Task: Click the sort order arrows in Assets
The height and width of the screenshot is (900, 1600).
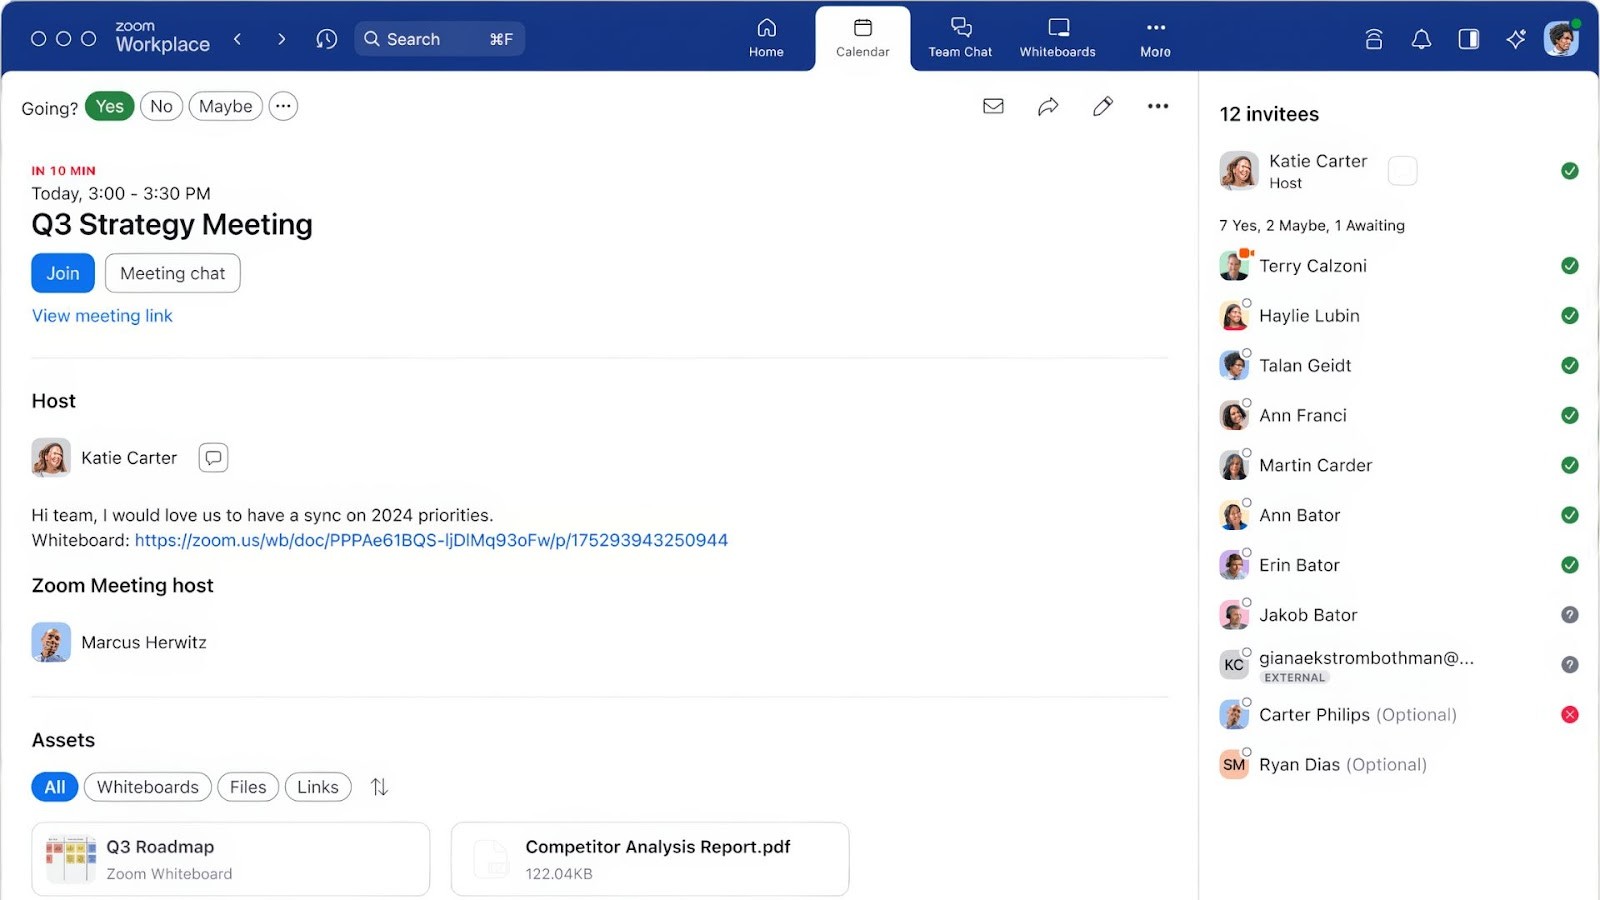Action: (x=379, y=787)
